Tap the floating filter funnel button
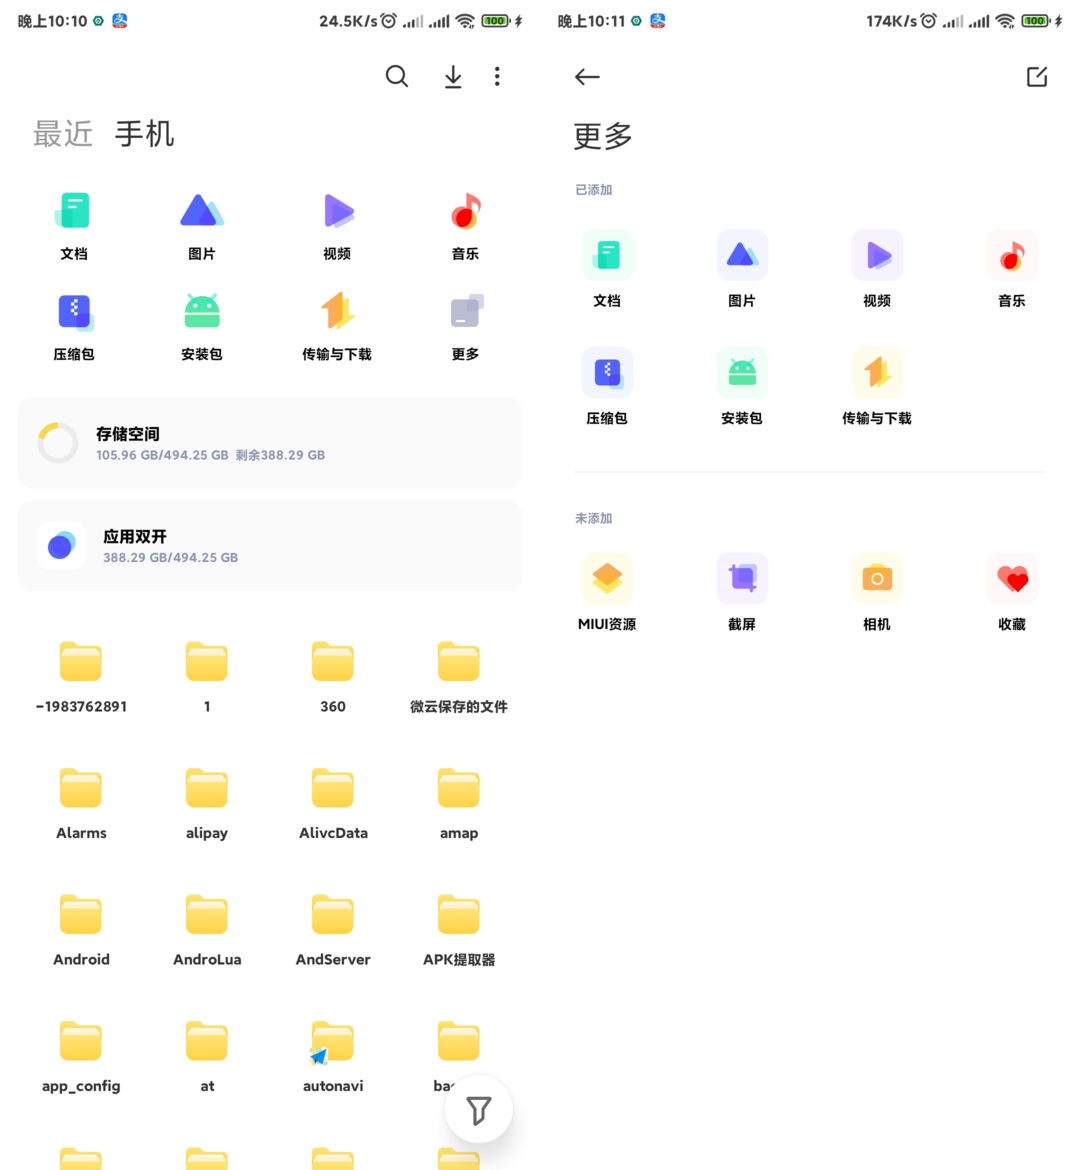 coord(478,1110)
